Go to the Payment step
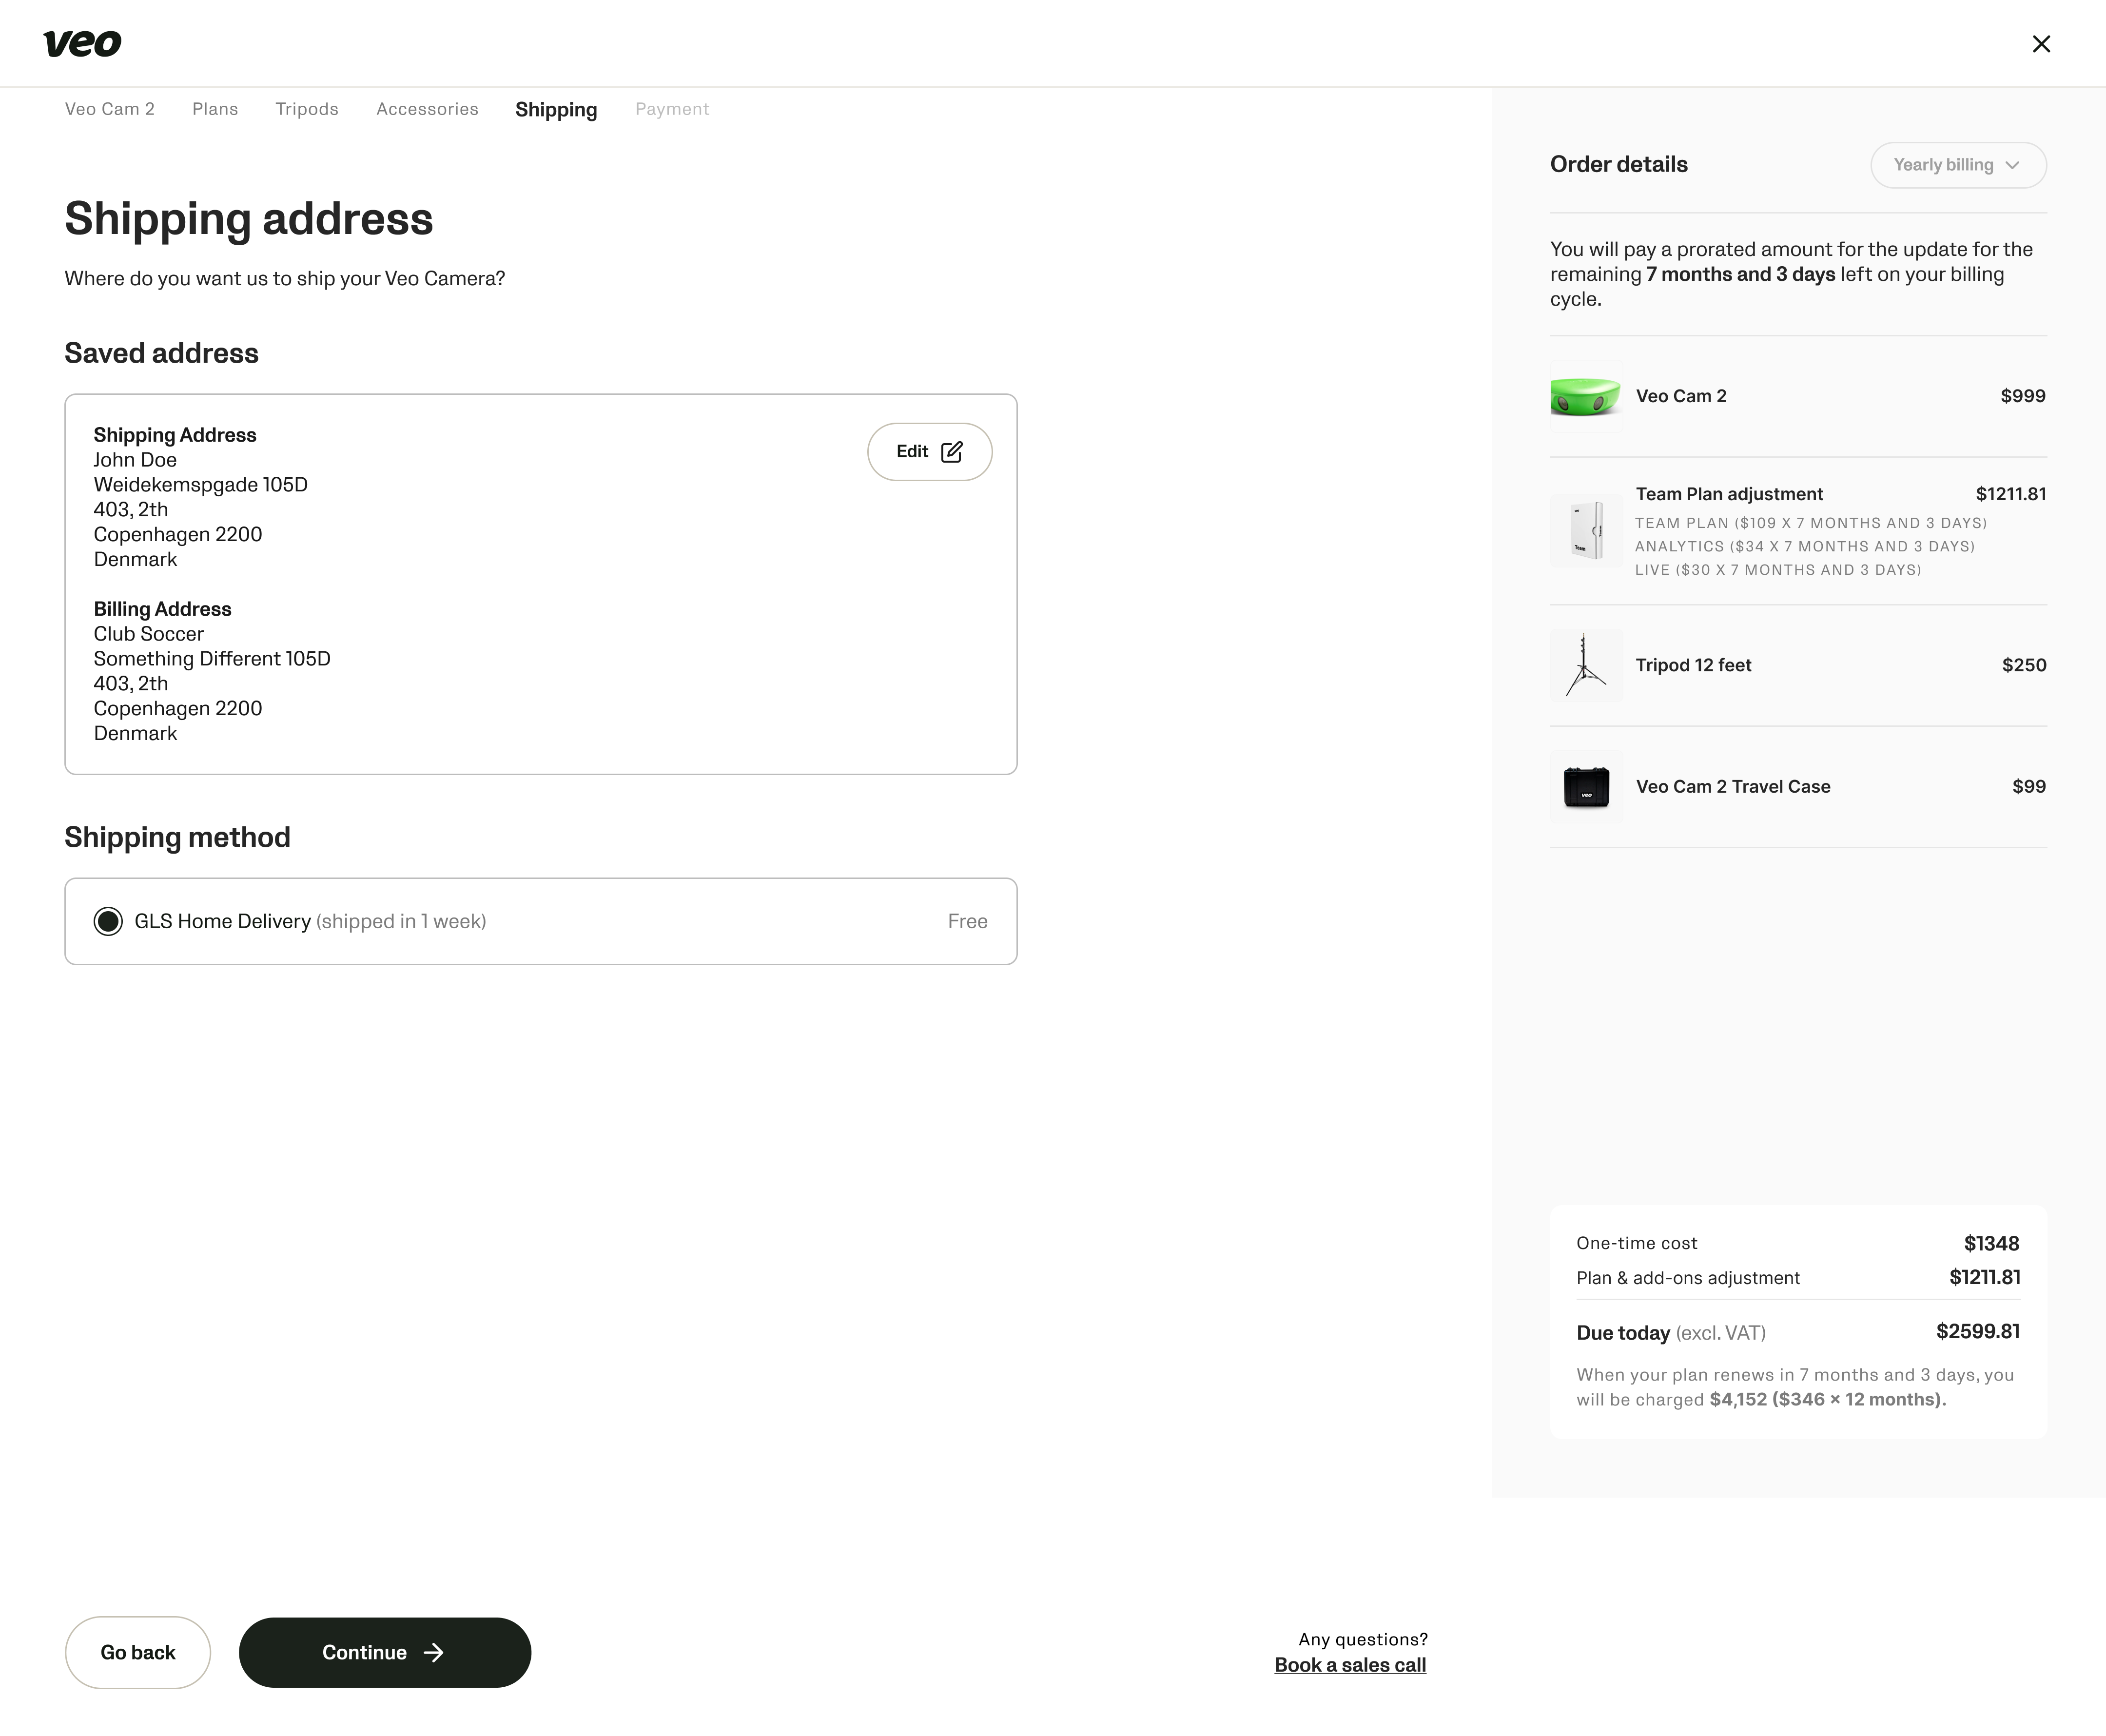Viewport: 2106px width, 1736px height. tap(672, 109)
